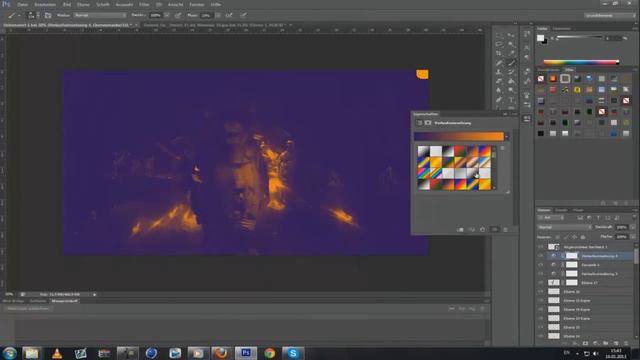Open Deckkraft opacity slider arrow
This screenshot has width=640, height=360.
coord(633,227)
